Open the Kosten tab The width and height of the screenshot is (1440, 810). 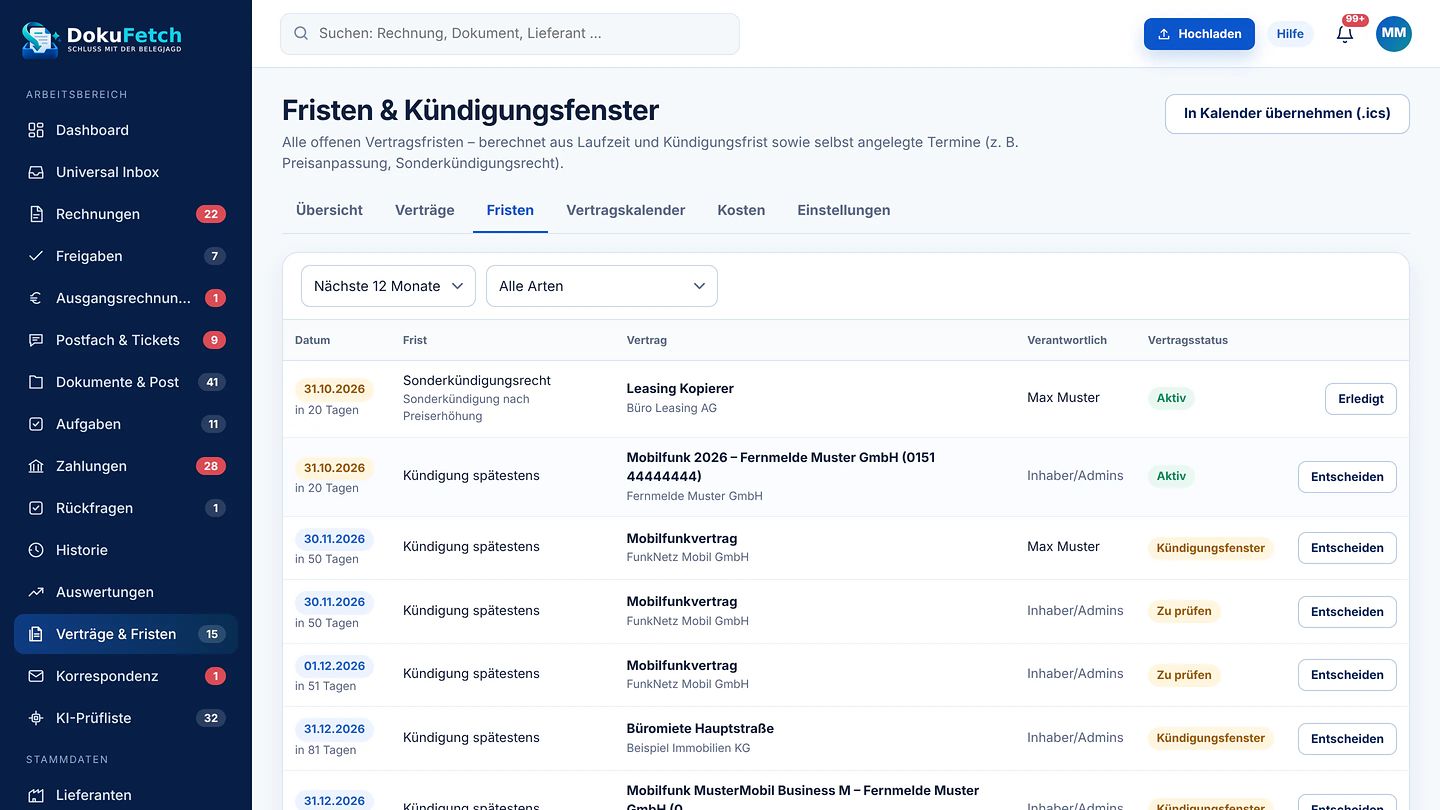741,210
